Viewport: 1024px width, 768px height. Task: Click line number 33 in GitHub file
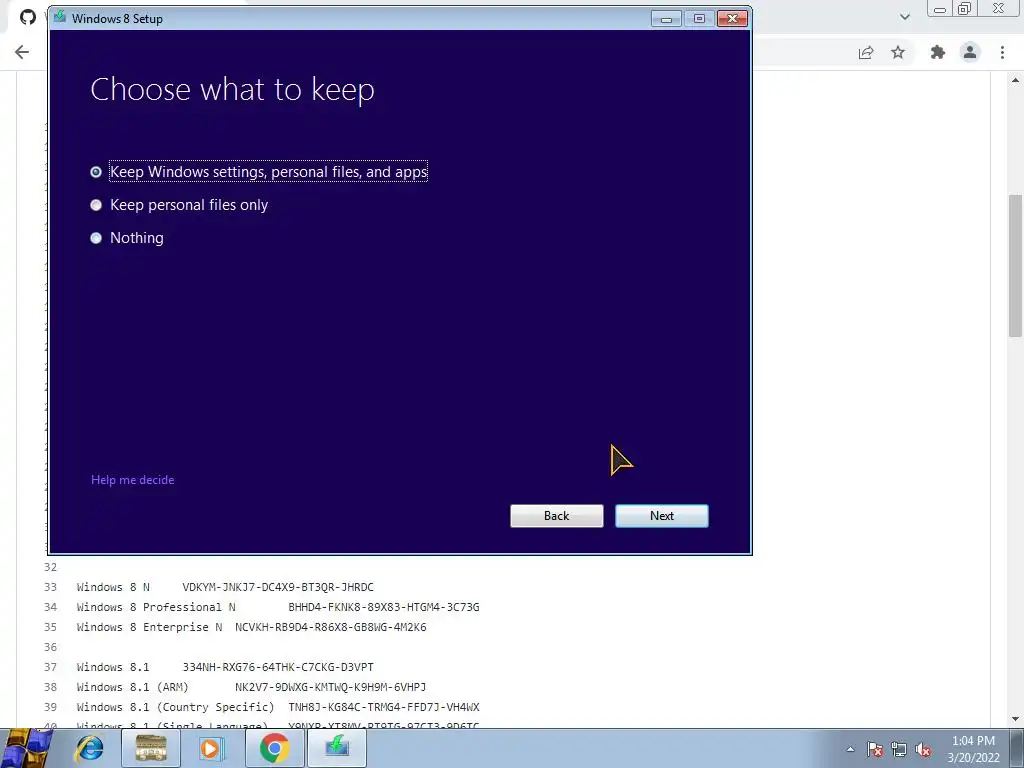[x=50, y=587]
